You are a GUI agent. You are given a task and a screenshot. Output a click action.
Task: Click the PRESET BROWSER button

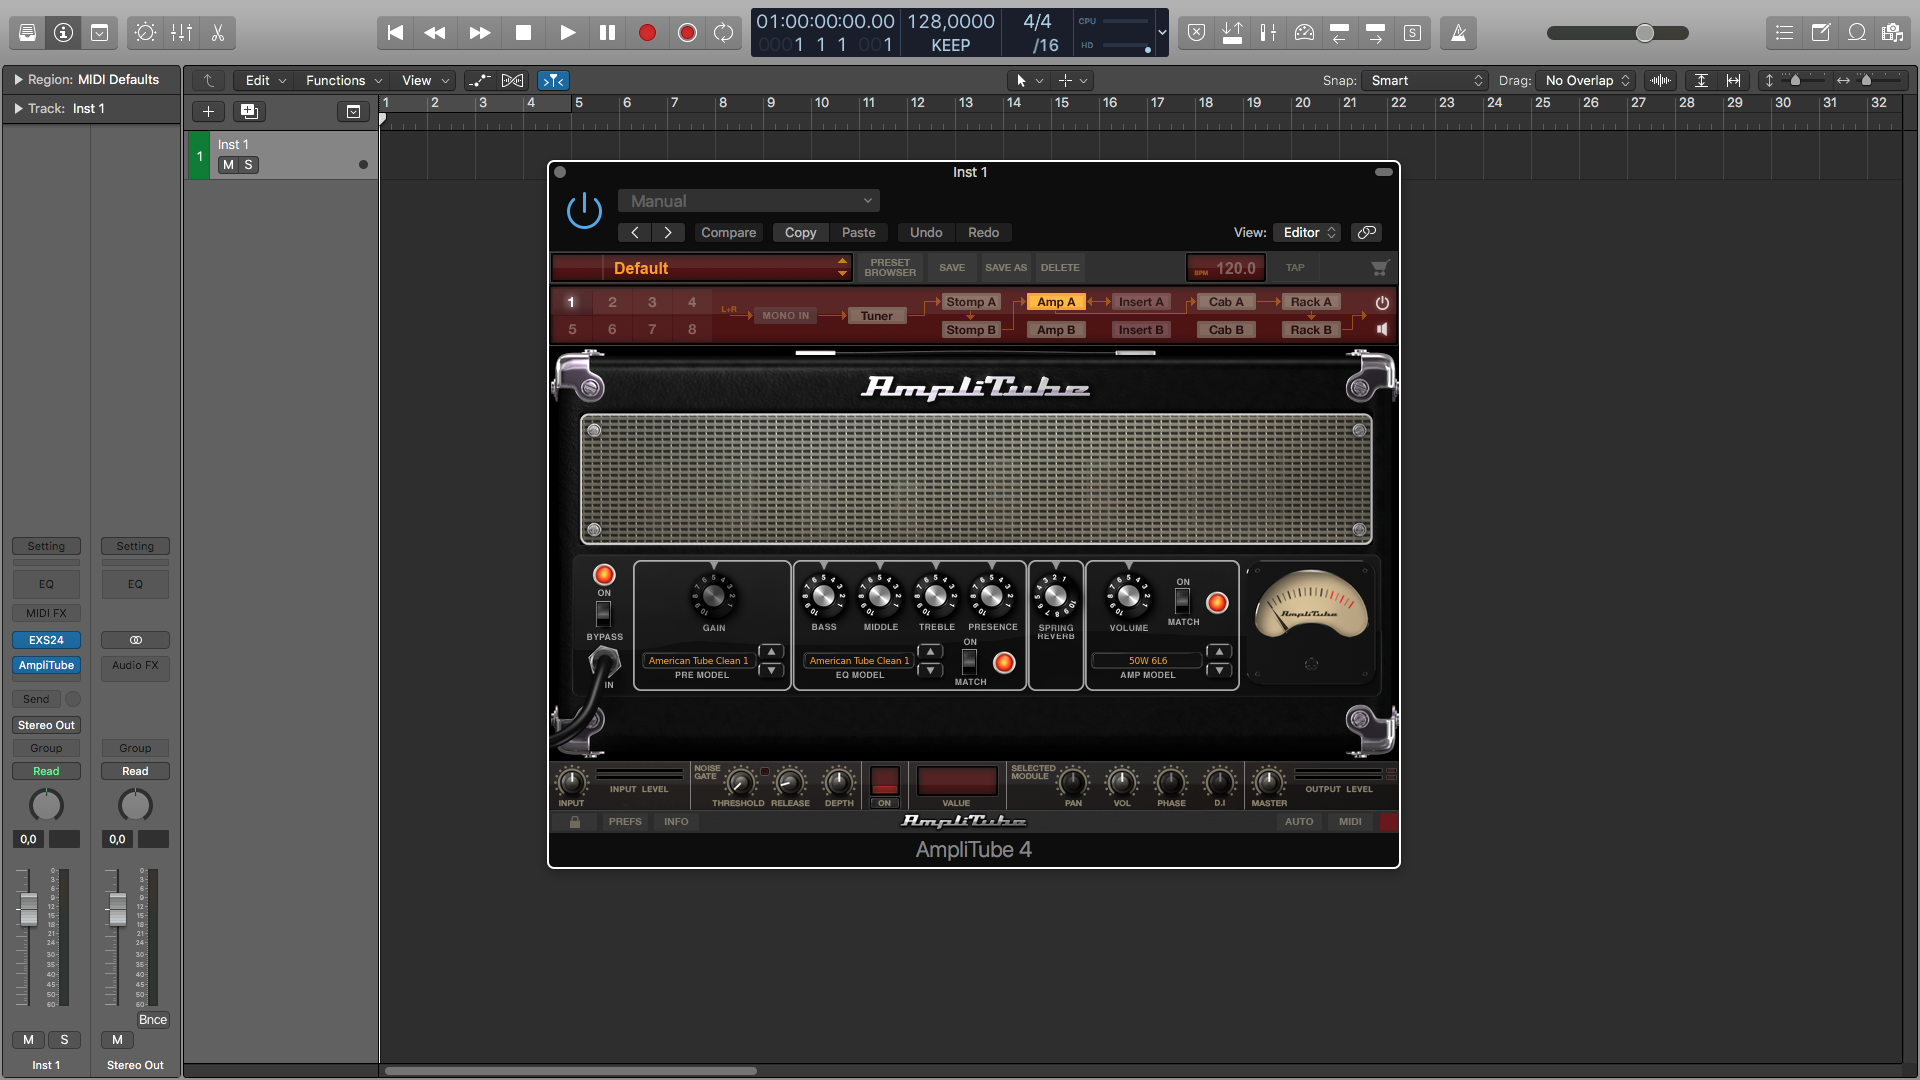[890, 268]
